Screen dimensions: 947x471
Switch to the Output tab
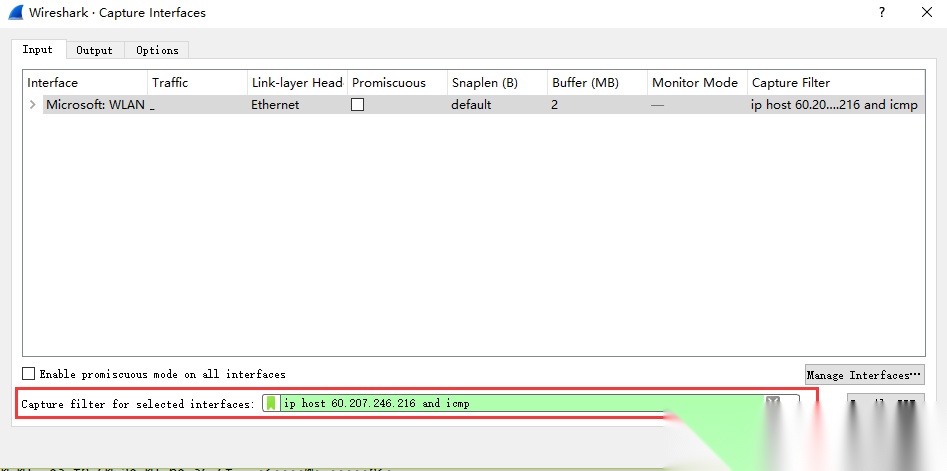[94, 50]
